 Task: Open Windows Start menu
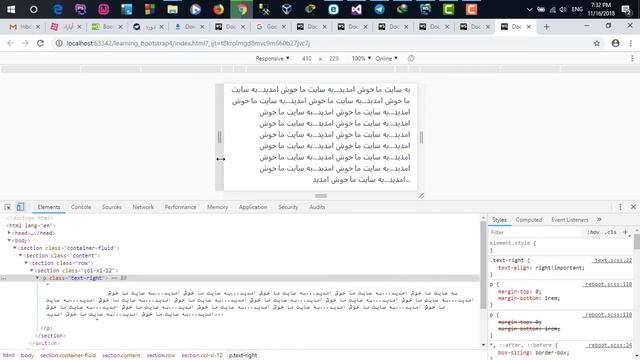pos(11,9)
